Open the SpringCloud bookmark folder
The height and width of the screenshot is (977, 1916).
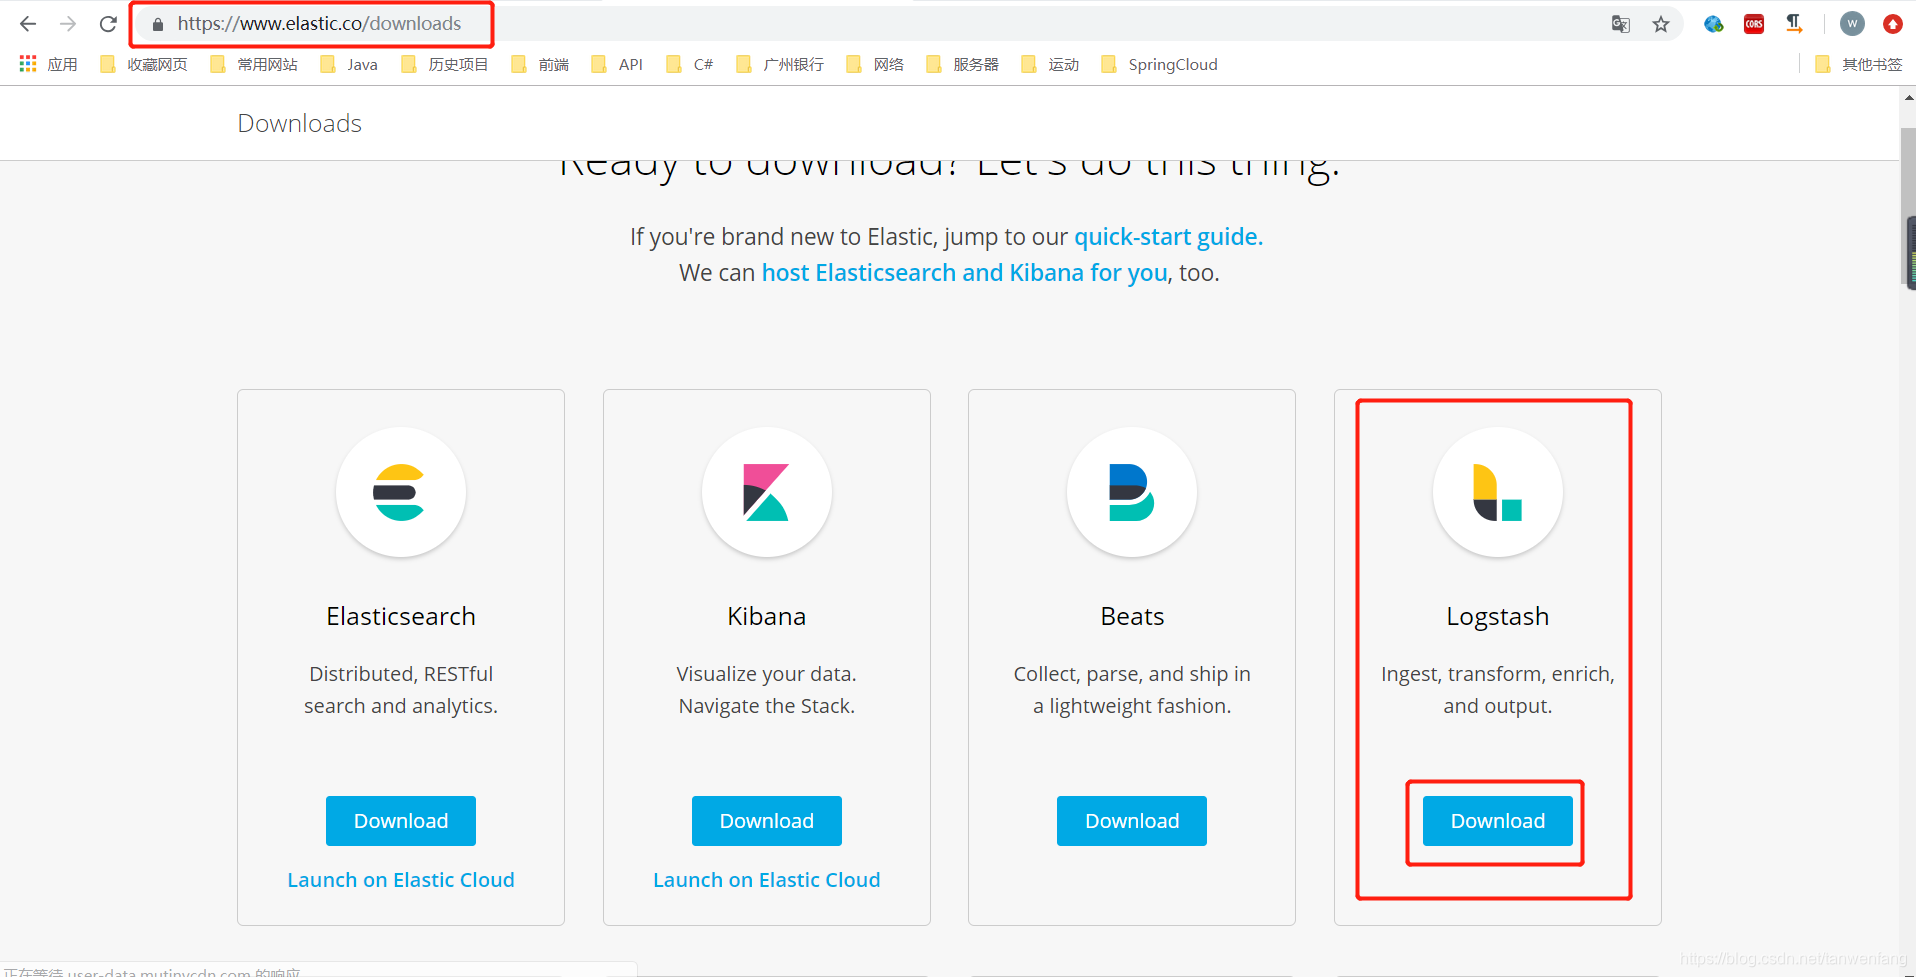point(1160,64)
